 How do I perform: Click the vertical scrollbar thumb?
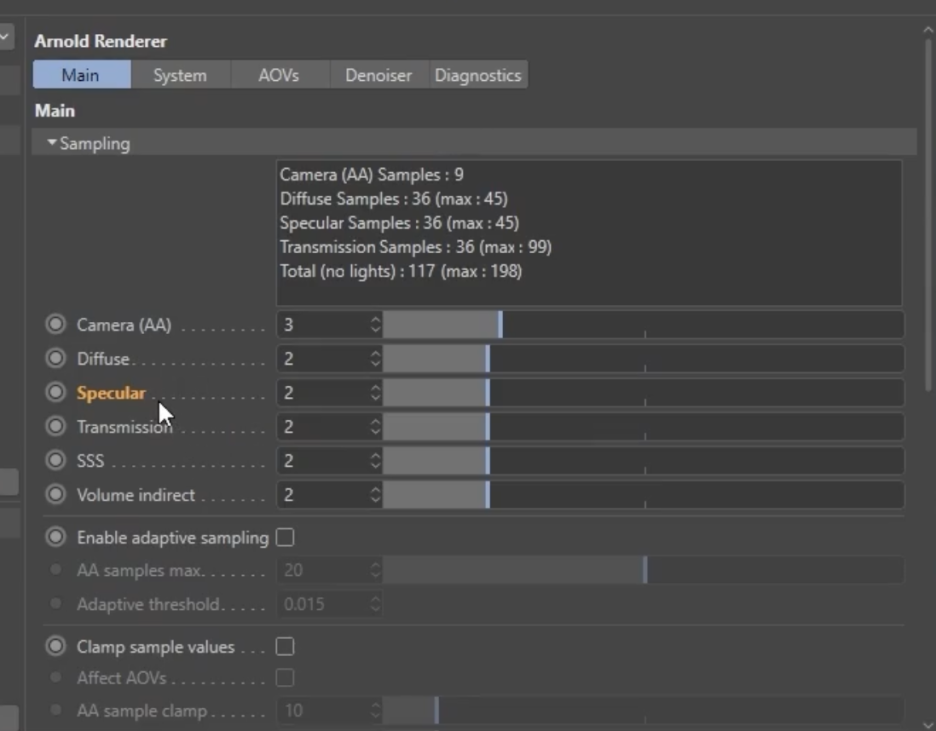[928, 215]
